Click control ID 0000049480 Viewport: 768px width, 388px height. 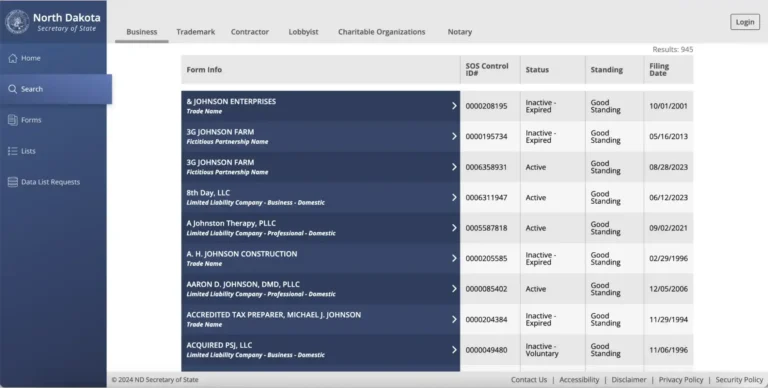click(x=486, y=350)
